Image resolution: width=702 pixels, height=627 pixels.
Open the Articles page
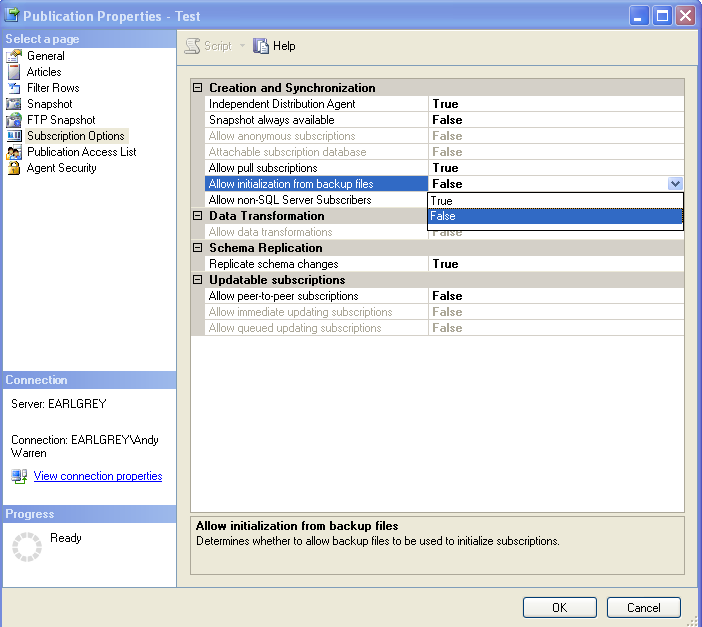(44, 72)
